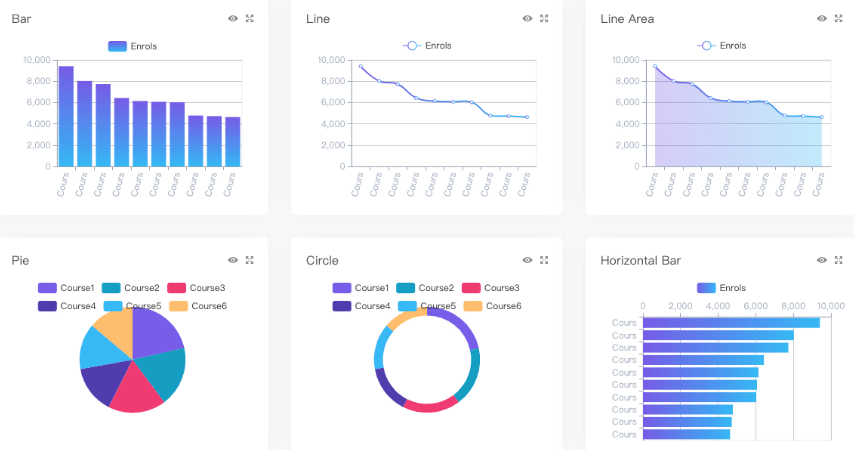Screen dimensions: 854x450
Task: Toggle Enrols legend in Line Area chart
Action: 722,46
